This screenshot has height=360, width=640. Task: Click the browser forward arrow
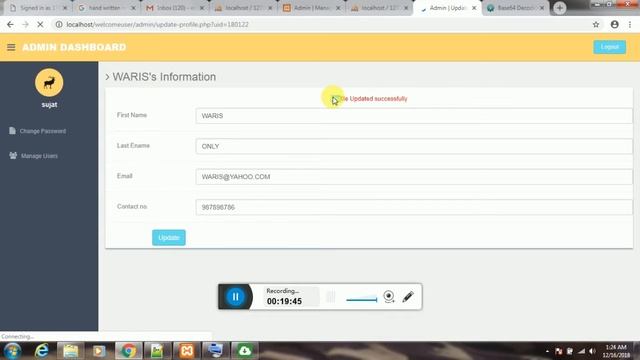[x=25, y=24]
